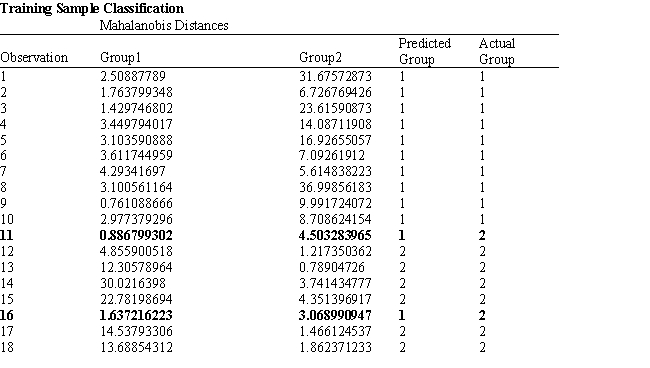The width and height of the screenshot is (650, 368).
Task: Select Group1 value 4.855900518
Action: pos(136,252)
